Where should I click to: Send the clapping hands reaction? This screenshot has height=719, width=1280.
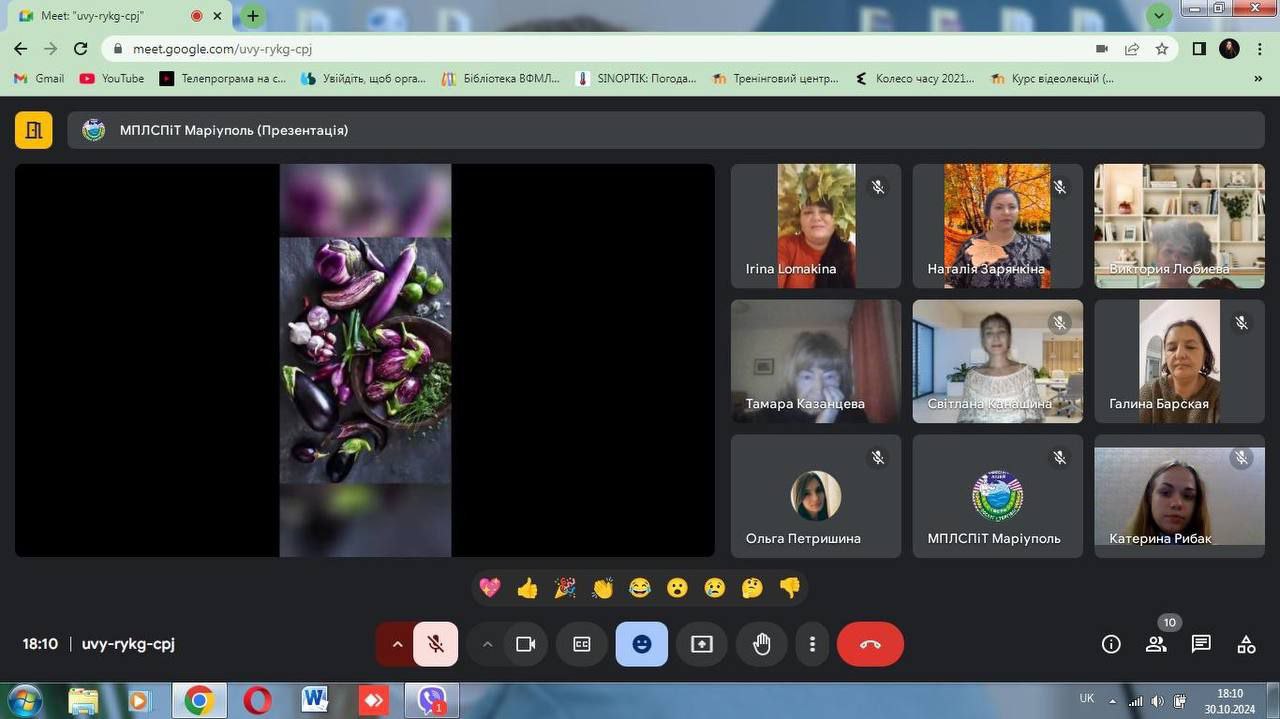pos(602,588)
